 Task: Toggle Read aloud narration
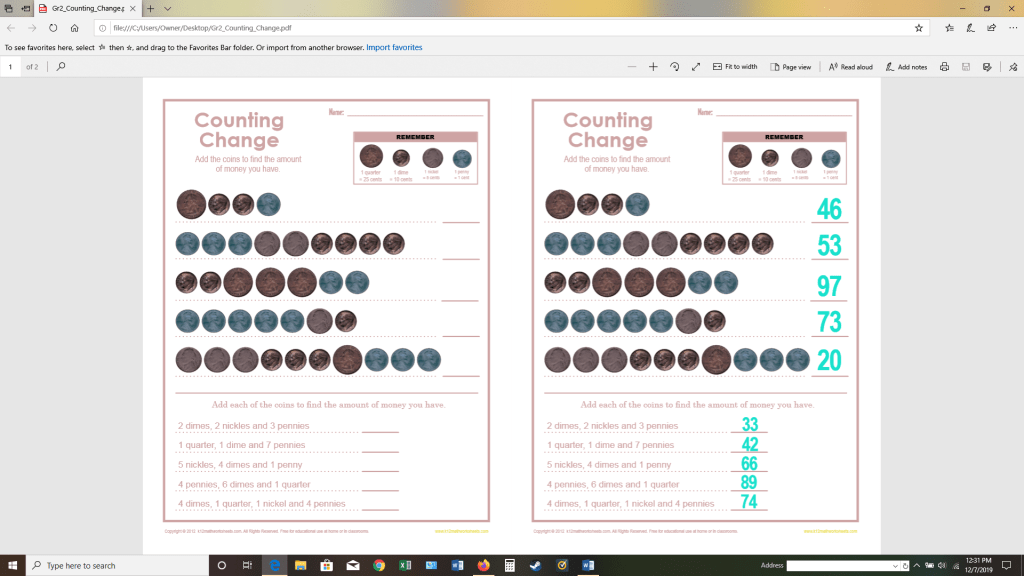tap(850, 67)
